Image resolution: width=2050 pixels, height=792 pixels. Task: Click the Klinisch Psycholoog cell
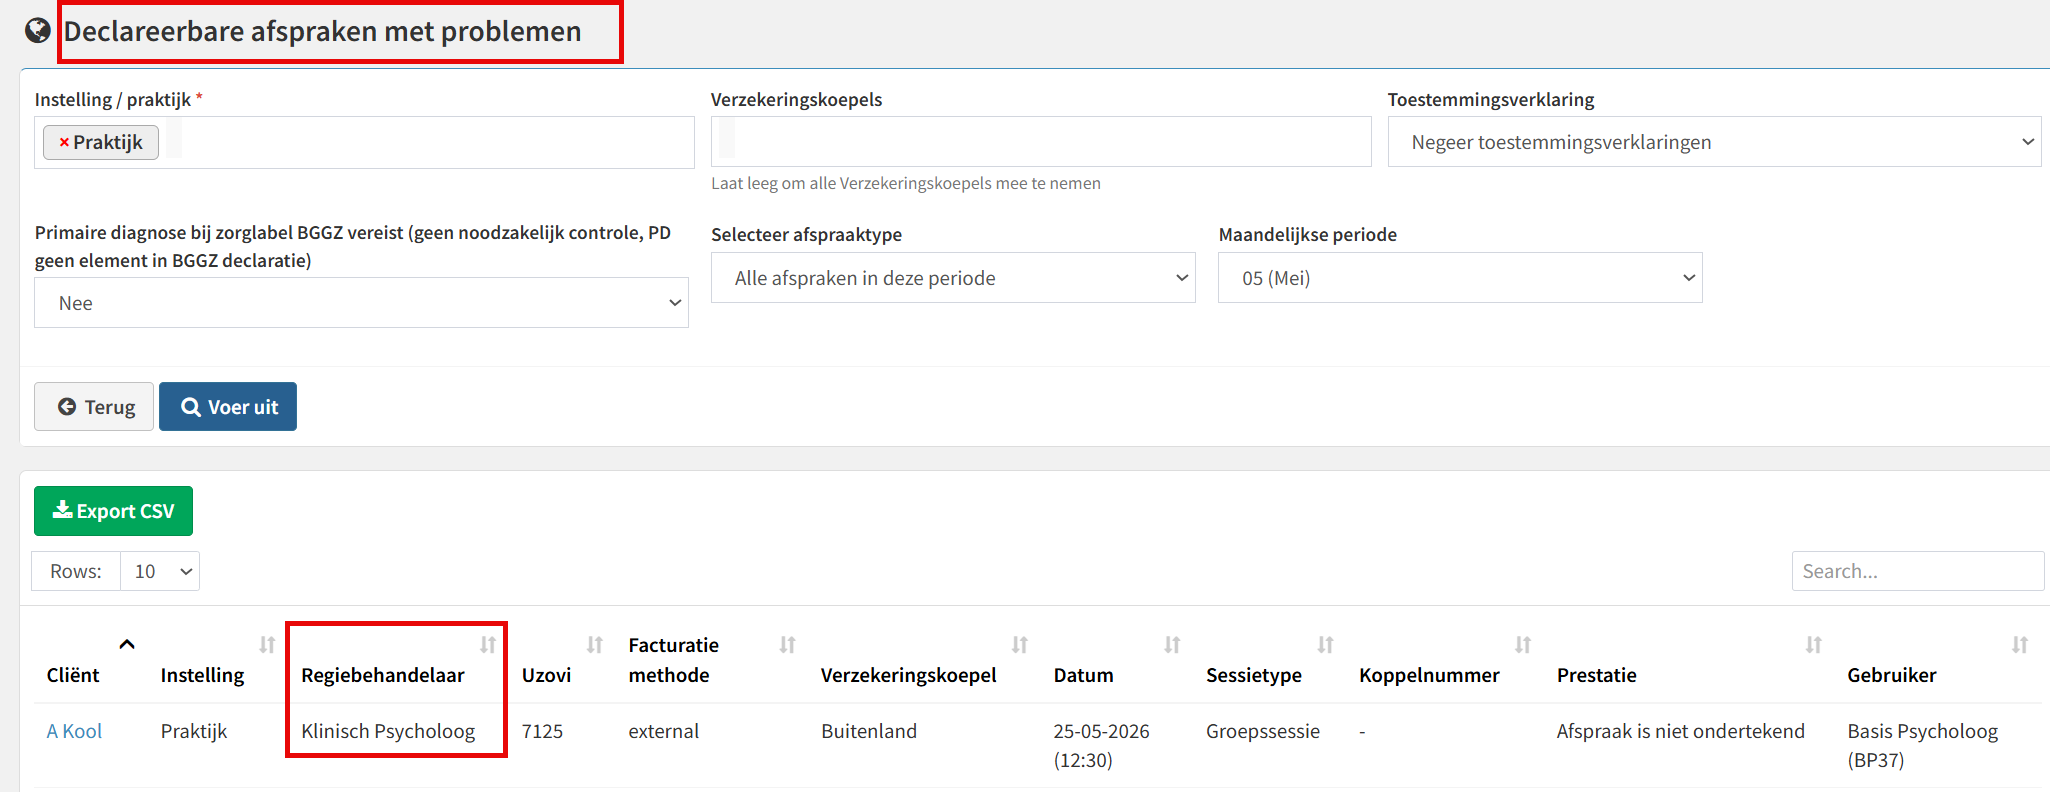click(388, 731)
